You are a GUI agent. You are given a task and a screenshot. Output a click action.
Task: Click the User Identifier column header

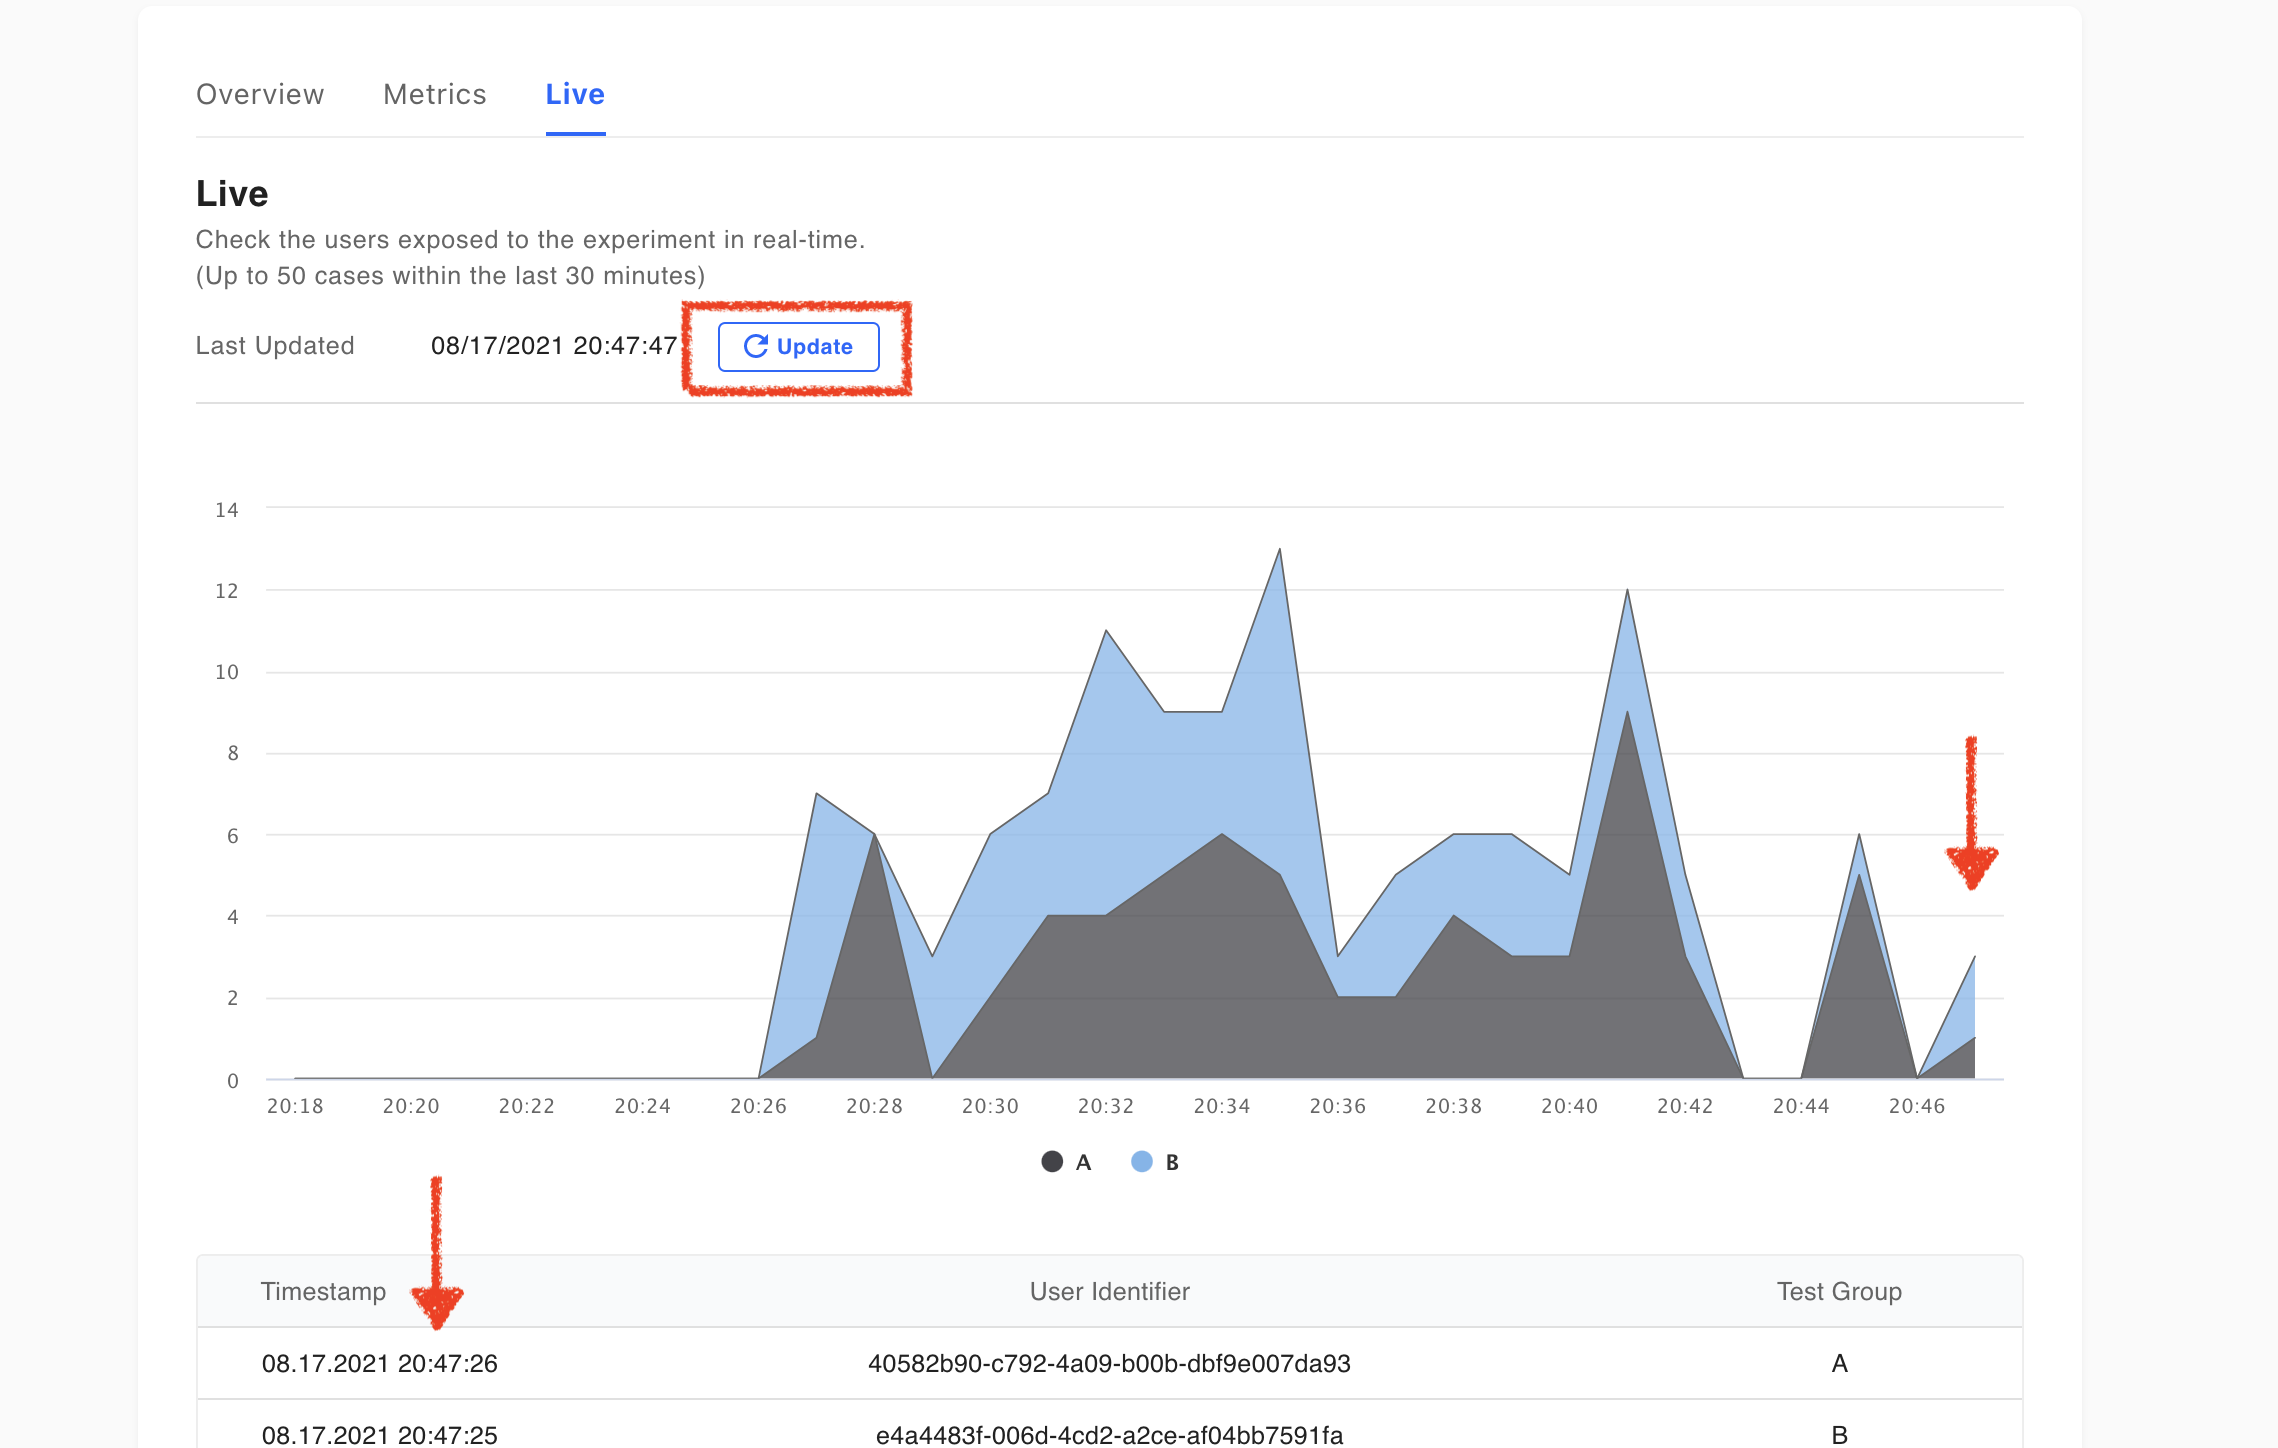[x=1109, y=1291]
